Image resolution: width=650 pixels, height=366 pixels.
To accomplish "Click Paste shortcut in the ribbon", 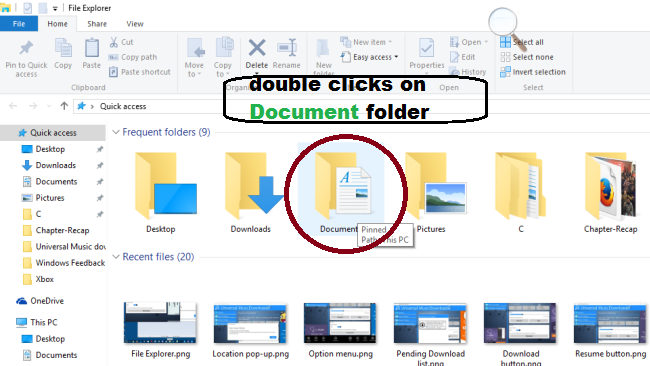I will click(x=140, y=72).
